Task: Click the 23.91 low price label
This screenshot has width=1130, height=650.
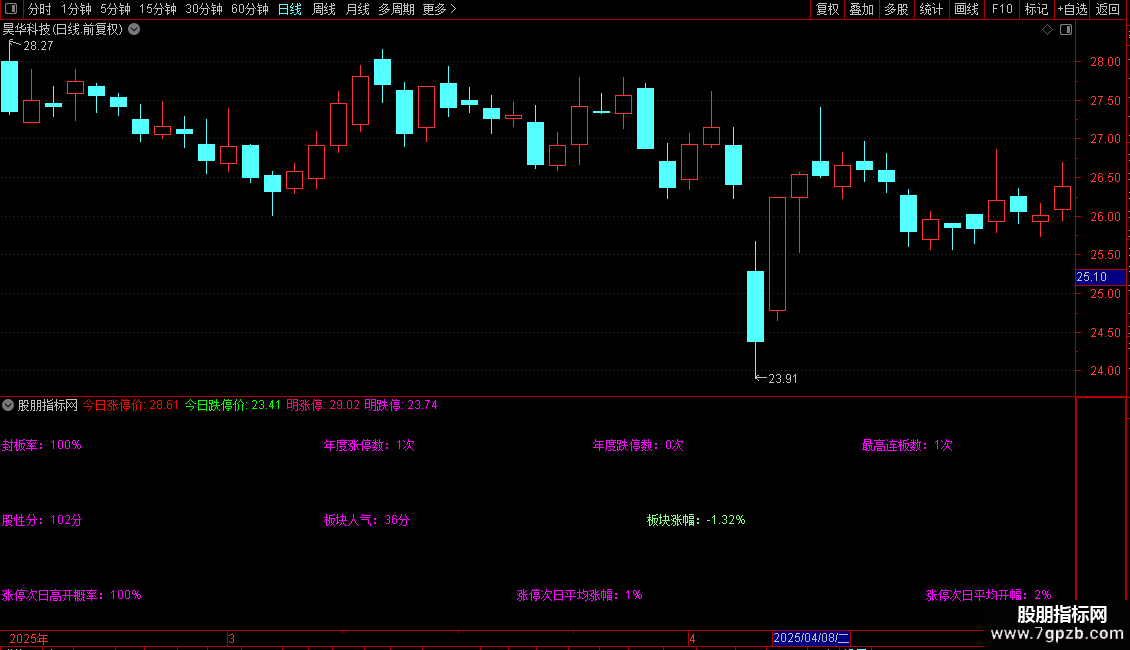Action: (x=783, y=379)
